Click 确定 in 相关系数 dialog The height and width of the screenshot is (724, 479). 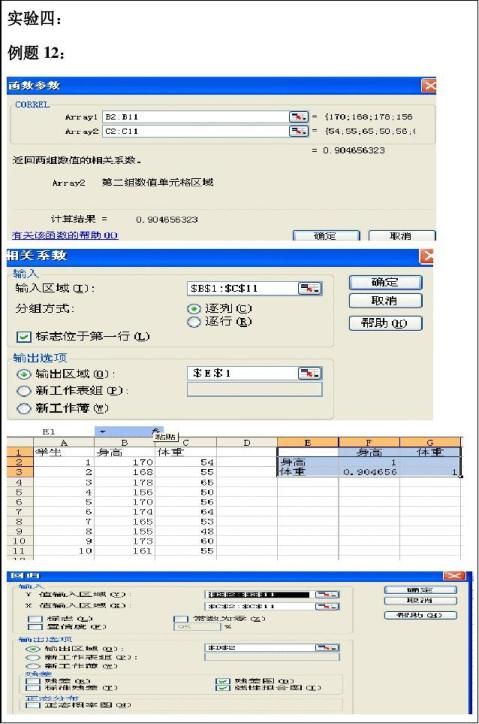(x=385, y=282)
